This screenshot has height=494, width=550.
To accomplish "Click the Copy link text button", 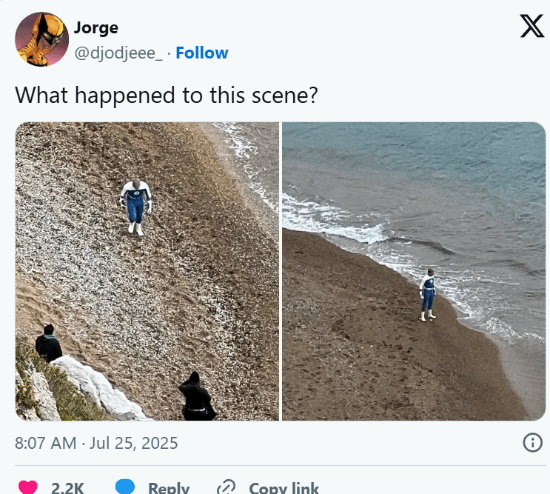I will [284, 488].
